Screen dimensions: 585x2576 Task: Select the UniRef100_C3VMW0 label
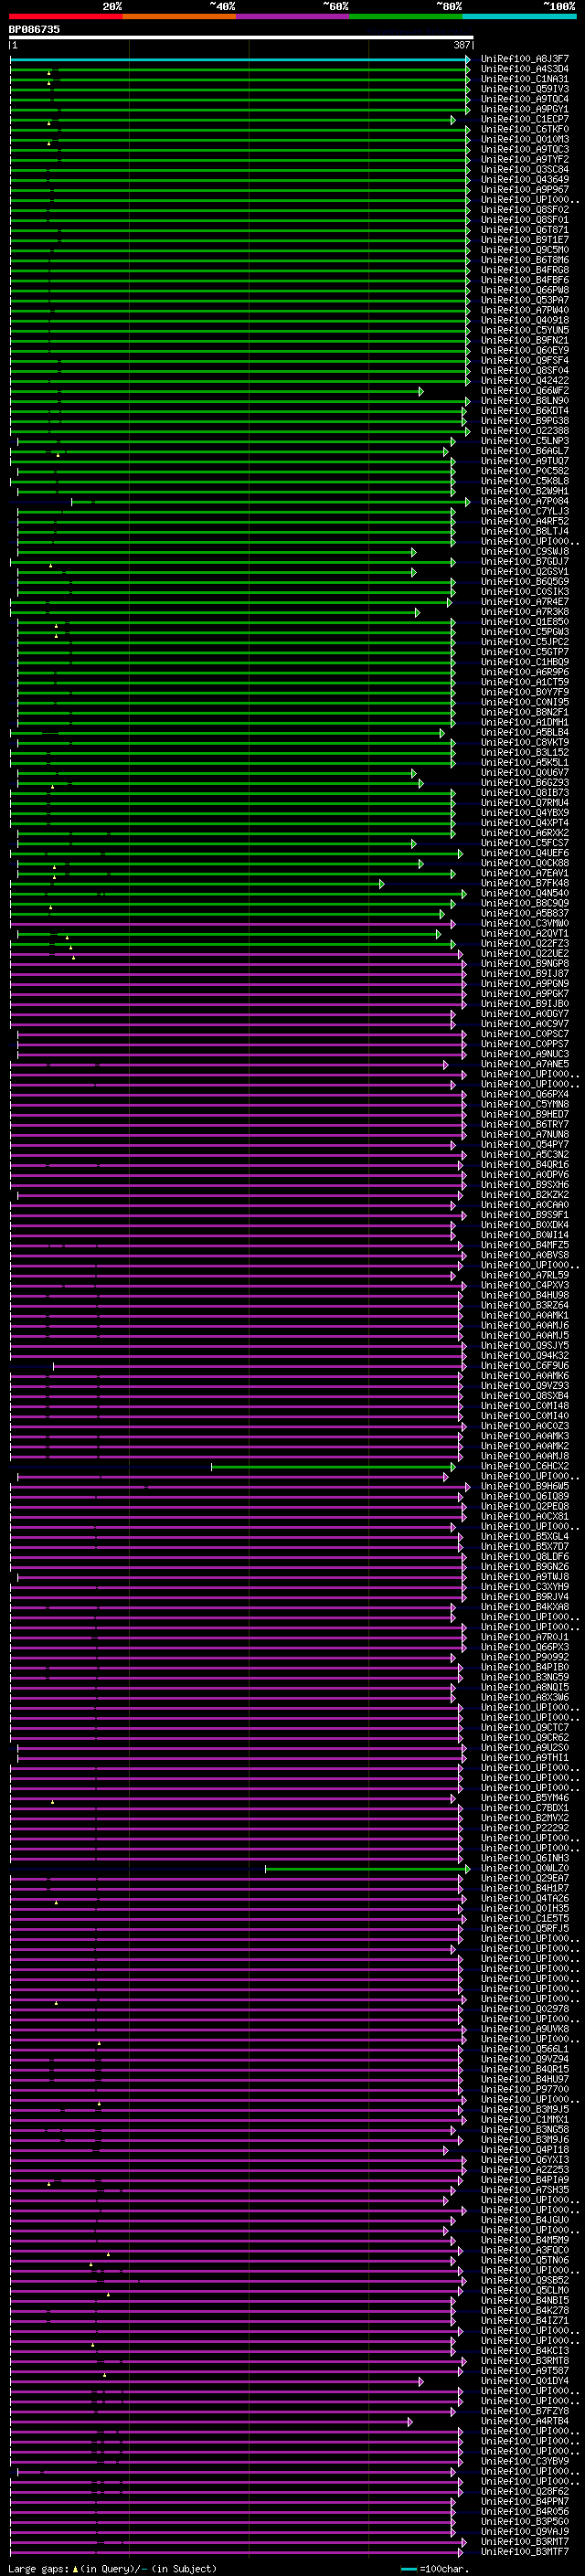pyautogui.click(x=525, y=923)
